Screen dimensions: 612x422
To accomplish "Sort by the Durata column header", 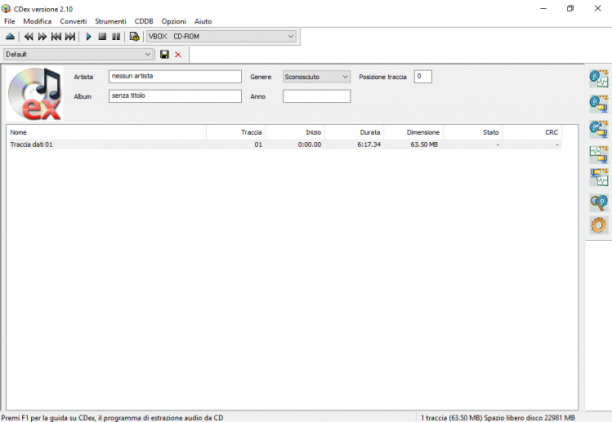I will point(354,133).
